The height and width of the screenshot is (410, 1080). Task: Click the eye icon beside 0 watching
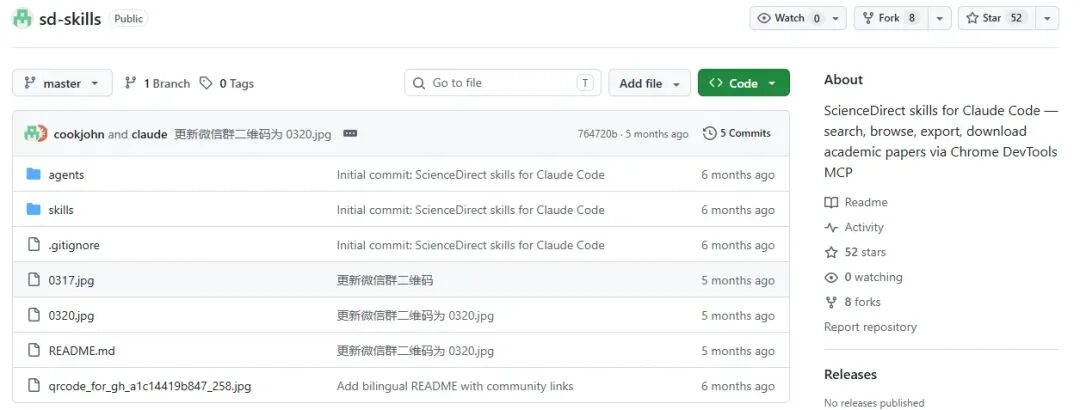831,277
